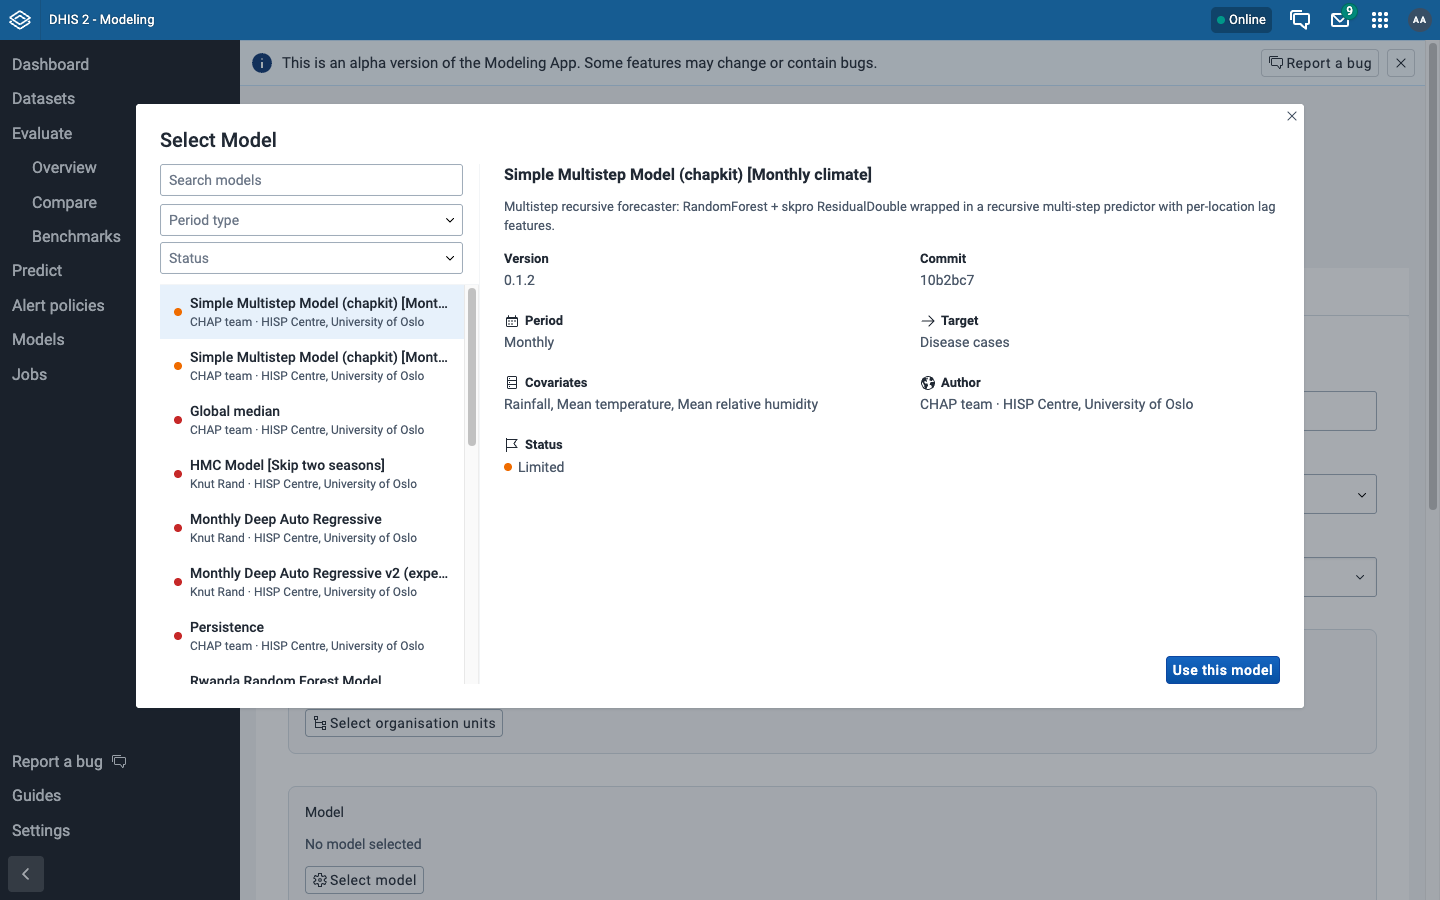The height and width of the screenshot is (900, 1440).
Task: Open the Compare sub-item
Action: click(64, 202)
